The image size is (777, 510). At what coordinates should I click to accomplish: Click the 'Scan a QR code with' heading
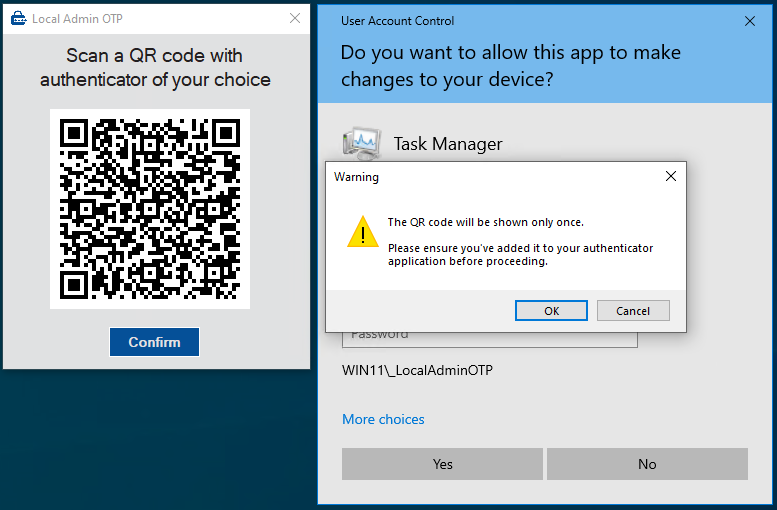155,56
